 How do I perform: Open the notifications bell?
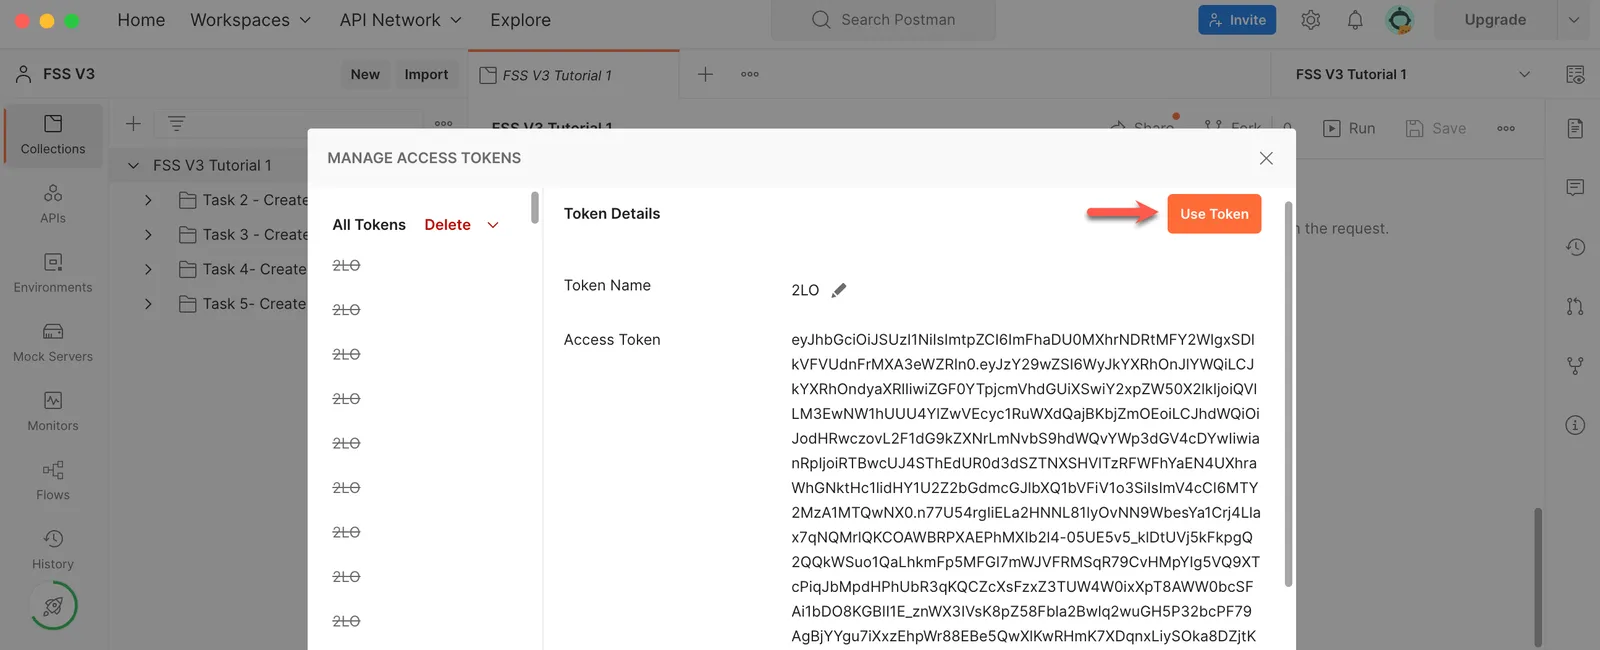(1355, 20)
